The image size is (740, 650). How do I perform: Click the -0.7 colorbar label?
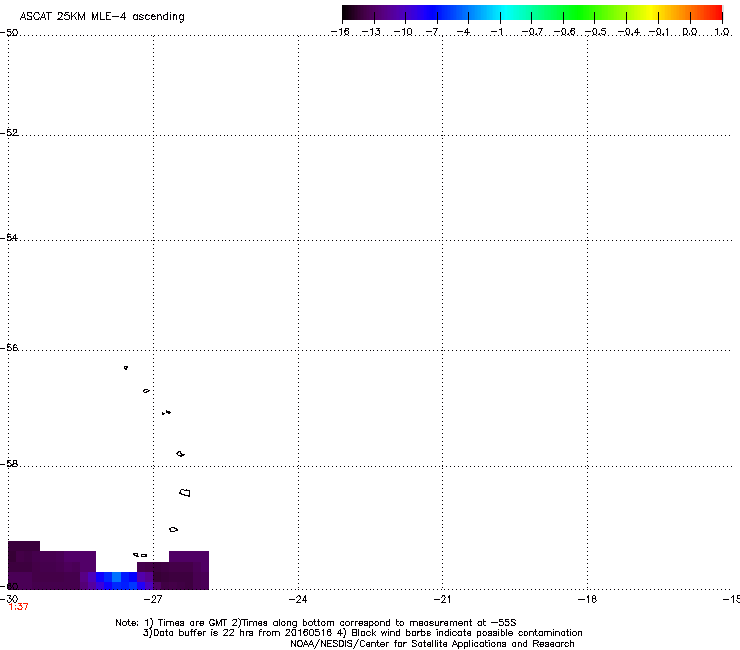(532, 32)
